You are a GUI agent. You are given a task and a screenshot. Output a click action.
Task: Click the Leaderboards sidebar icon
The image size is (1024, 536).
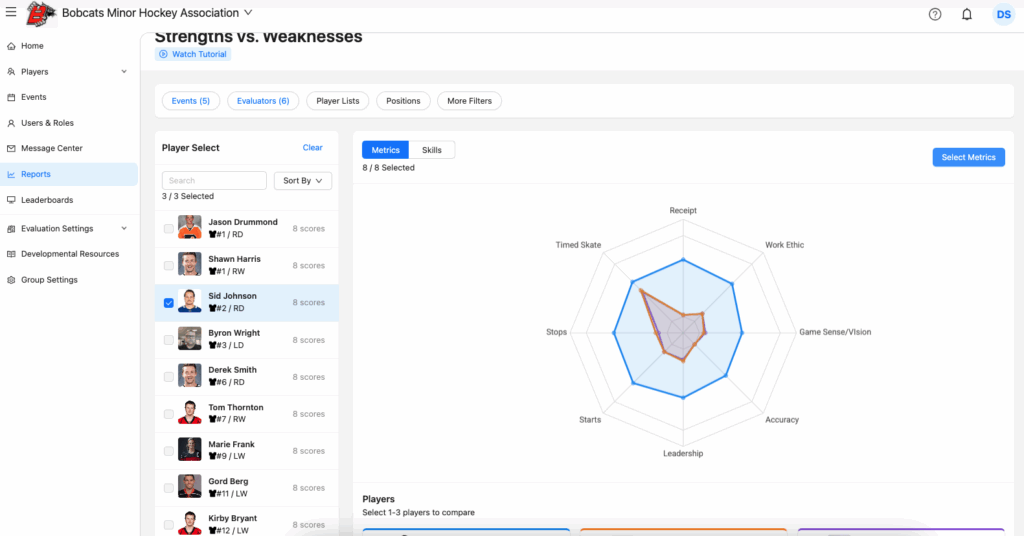click(11, 200)
